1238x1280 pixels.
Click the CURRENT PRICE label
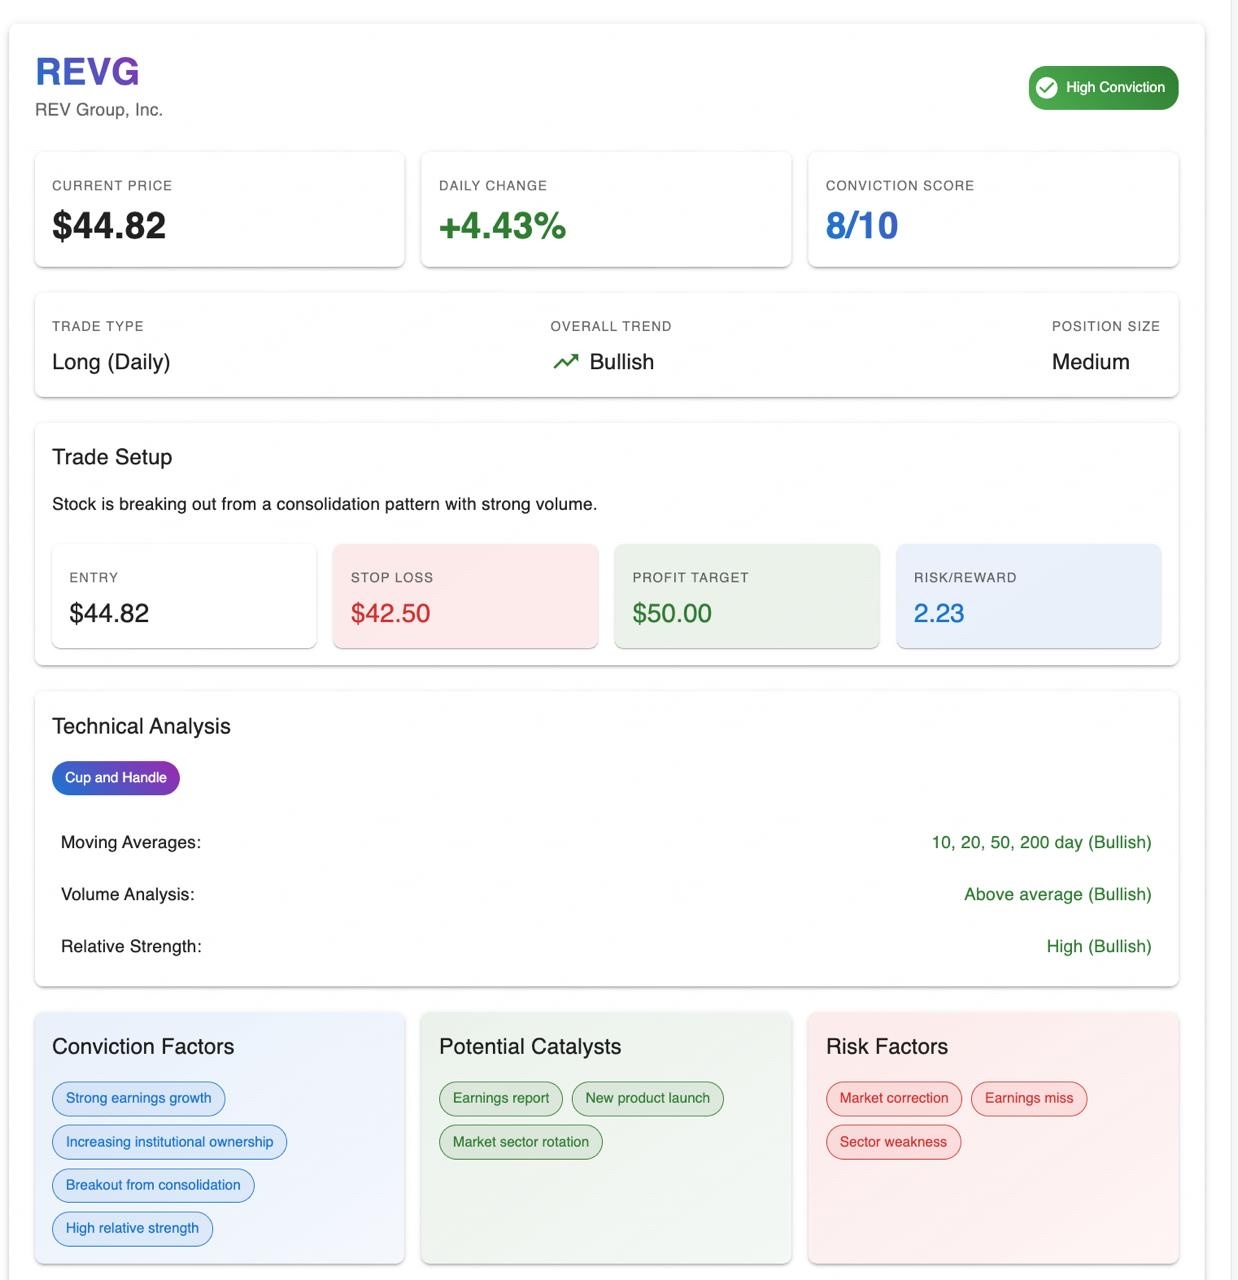[112, 186]
